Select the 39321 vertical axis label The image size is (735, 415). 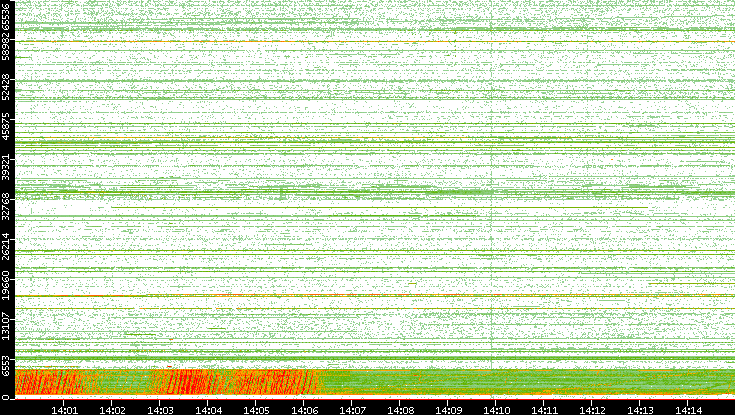coord(7,168)
